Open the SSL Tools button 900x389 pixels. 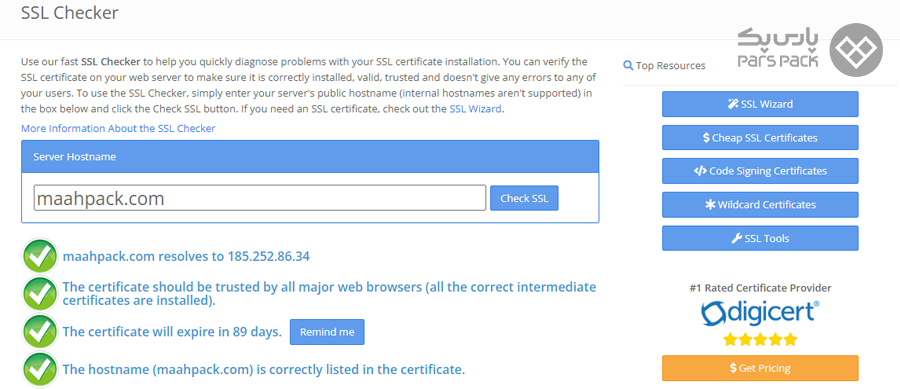pos(760,238)
